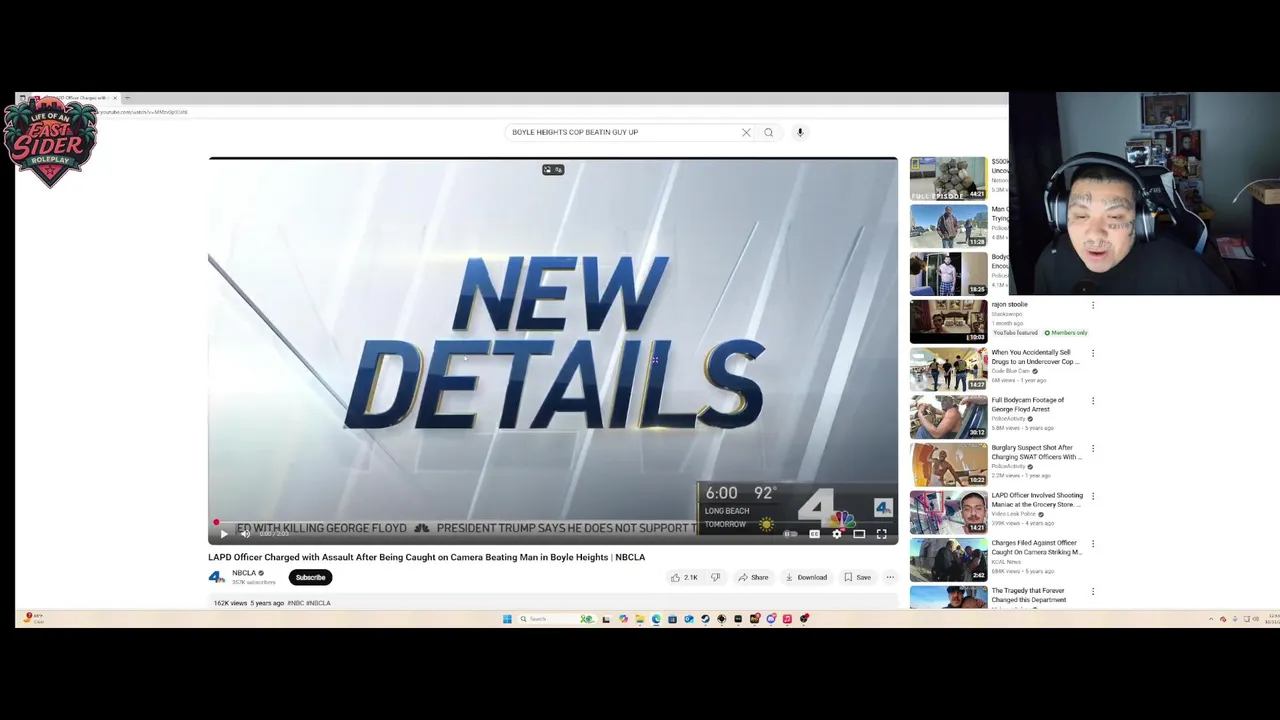Open options for Tragedy that Forever Changed video
The height and width of the screenshot is (720, 1280).
(1093, 592)
